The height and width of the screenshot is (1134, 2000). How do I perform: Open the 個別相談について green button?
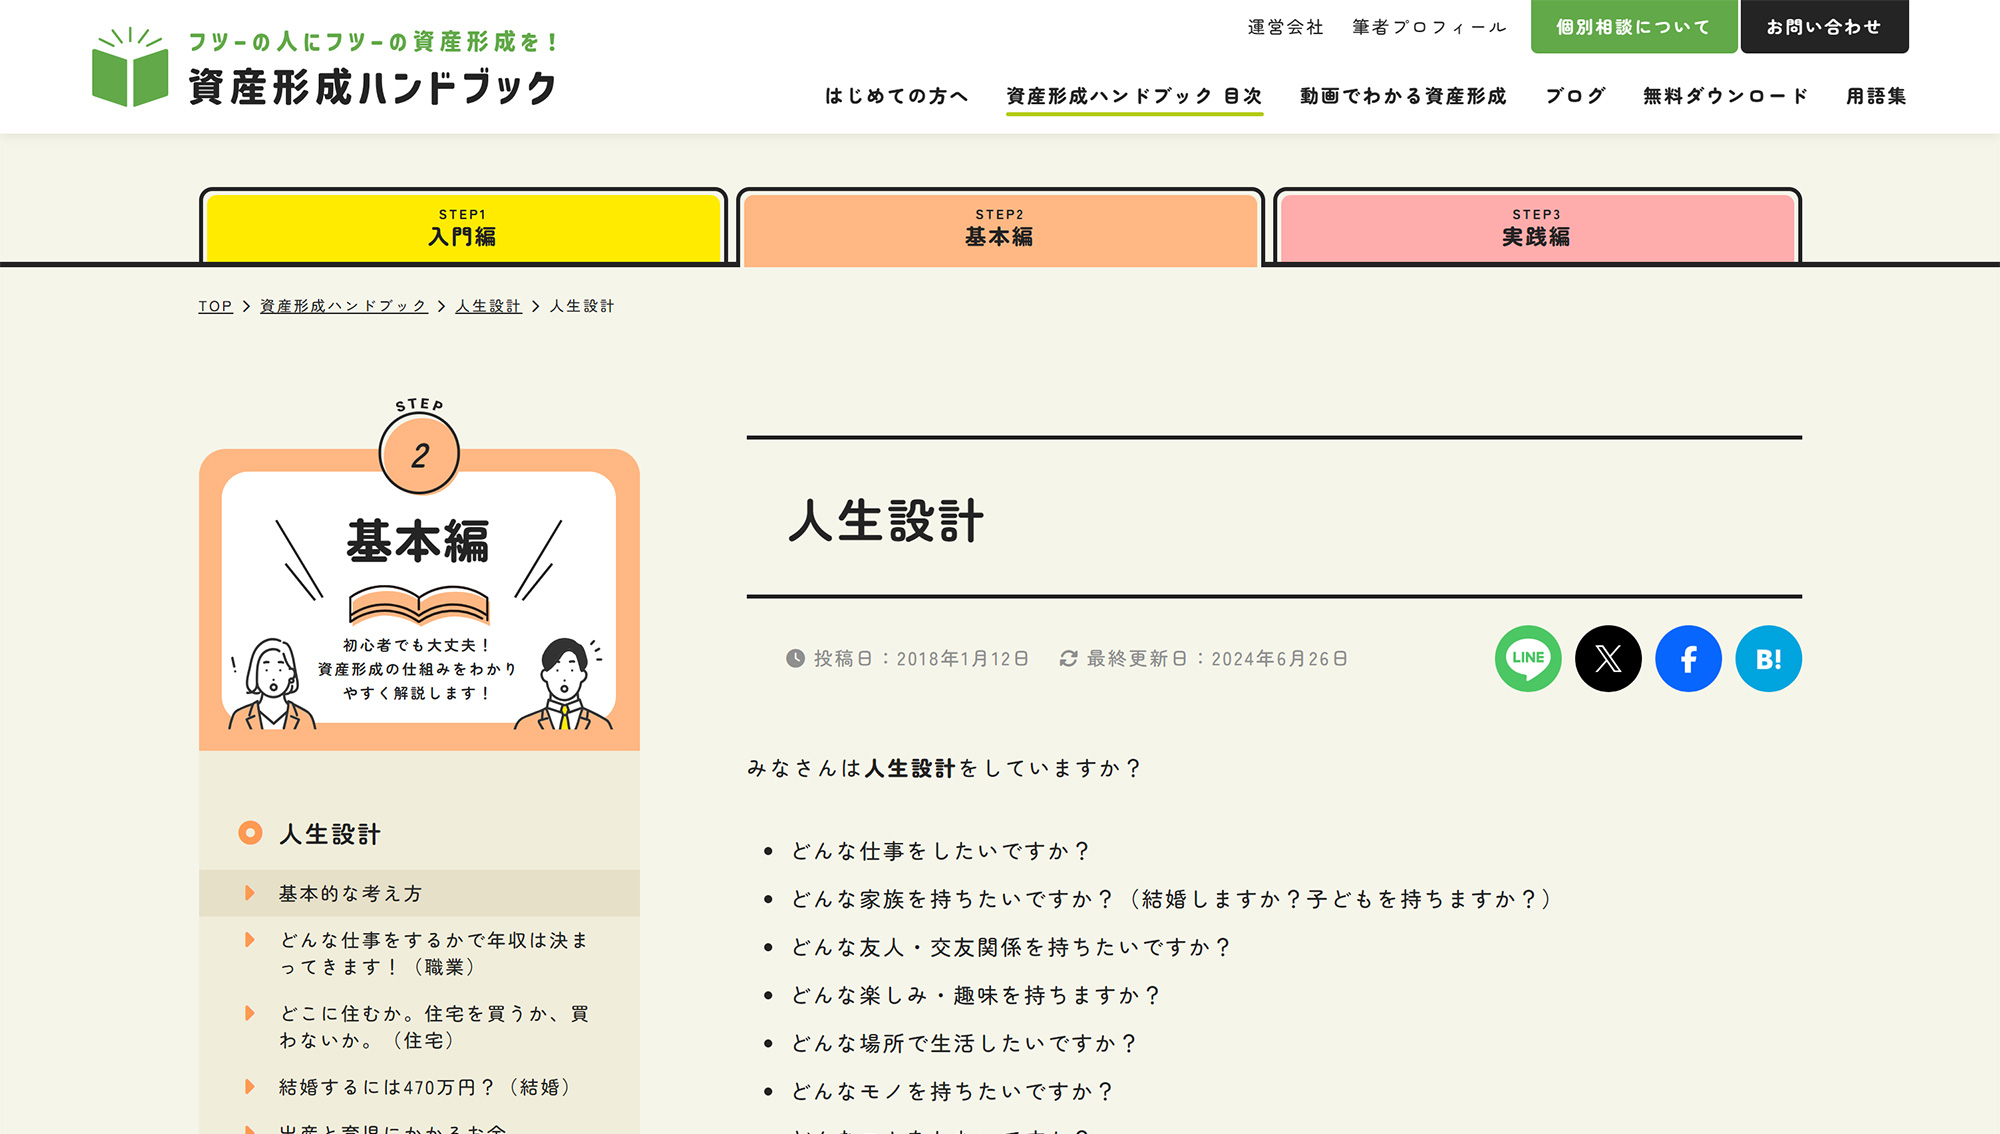pos(1633,27)
